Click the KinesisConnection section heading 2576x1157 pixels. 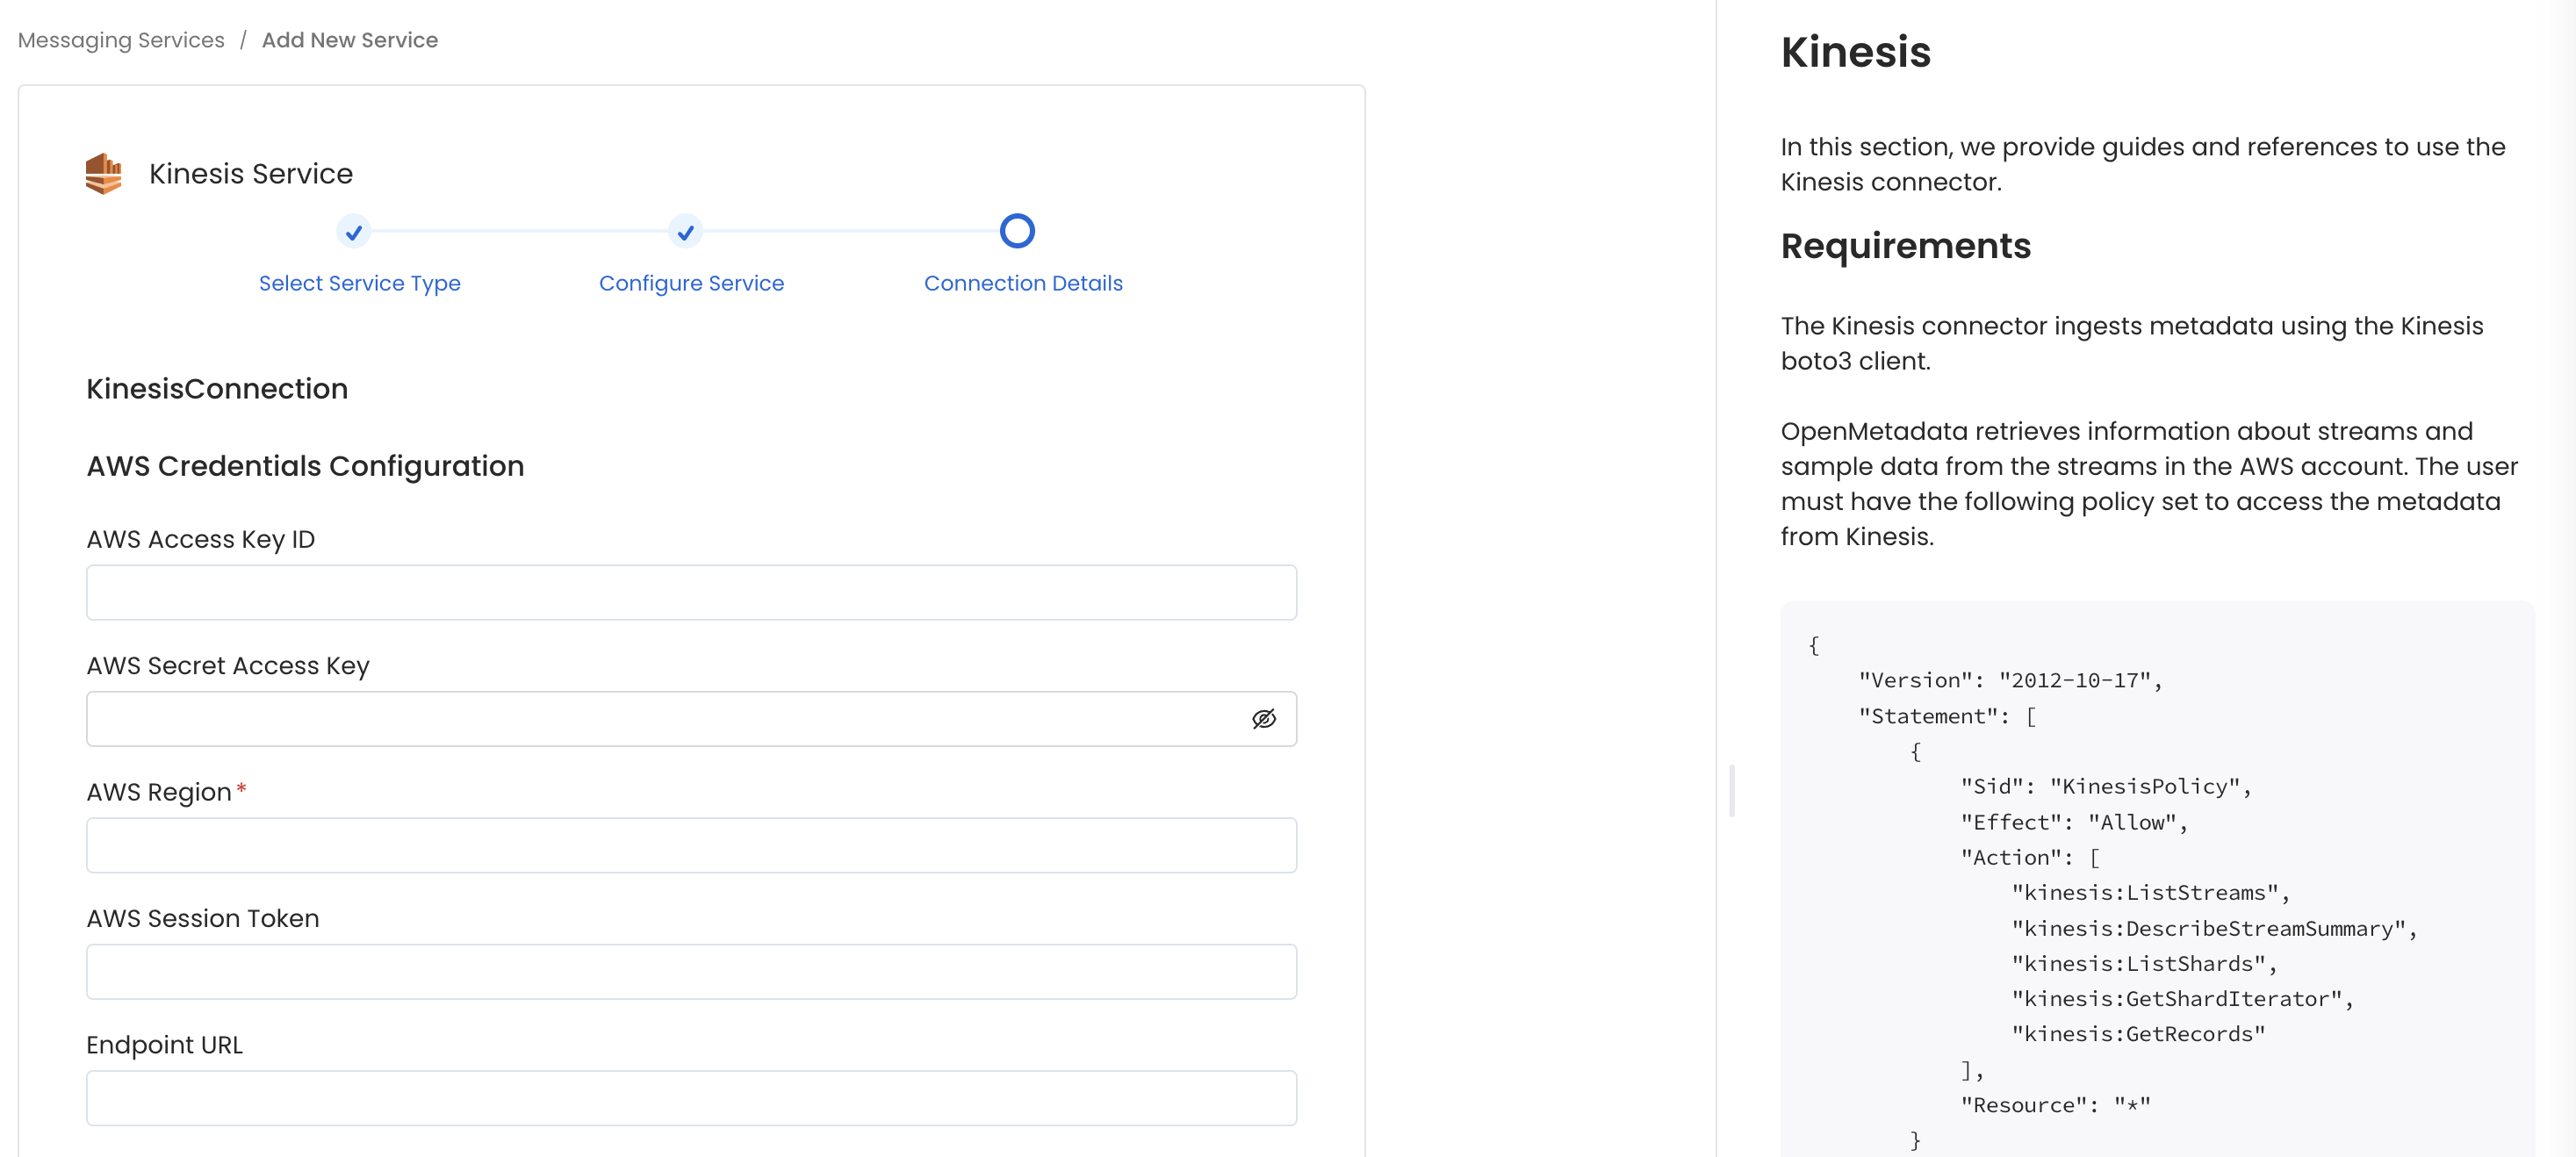(x=216, y=388)
